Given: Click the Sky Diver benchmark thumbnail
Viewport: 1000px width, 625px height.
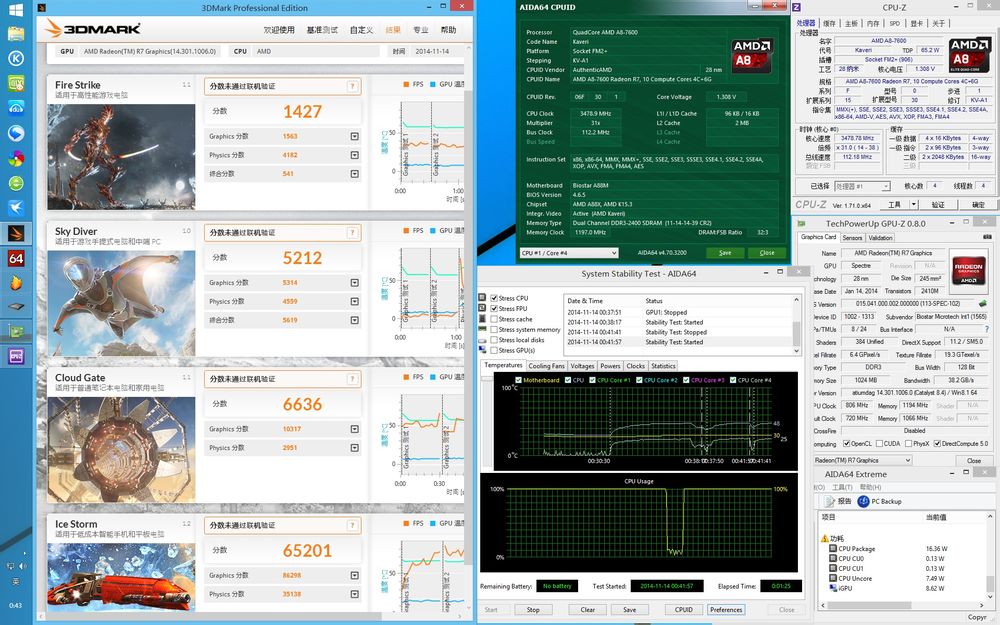Looking at the screenshot, I should point(121,303).
